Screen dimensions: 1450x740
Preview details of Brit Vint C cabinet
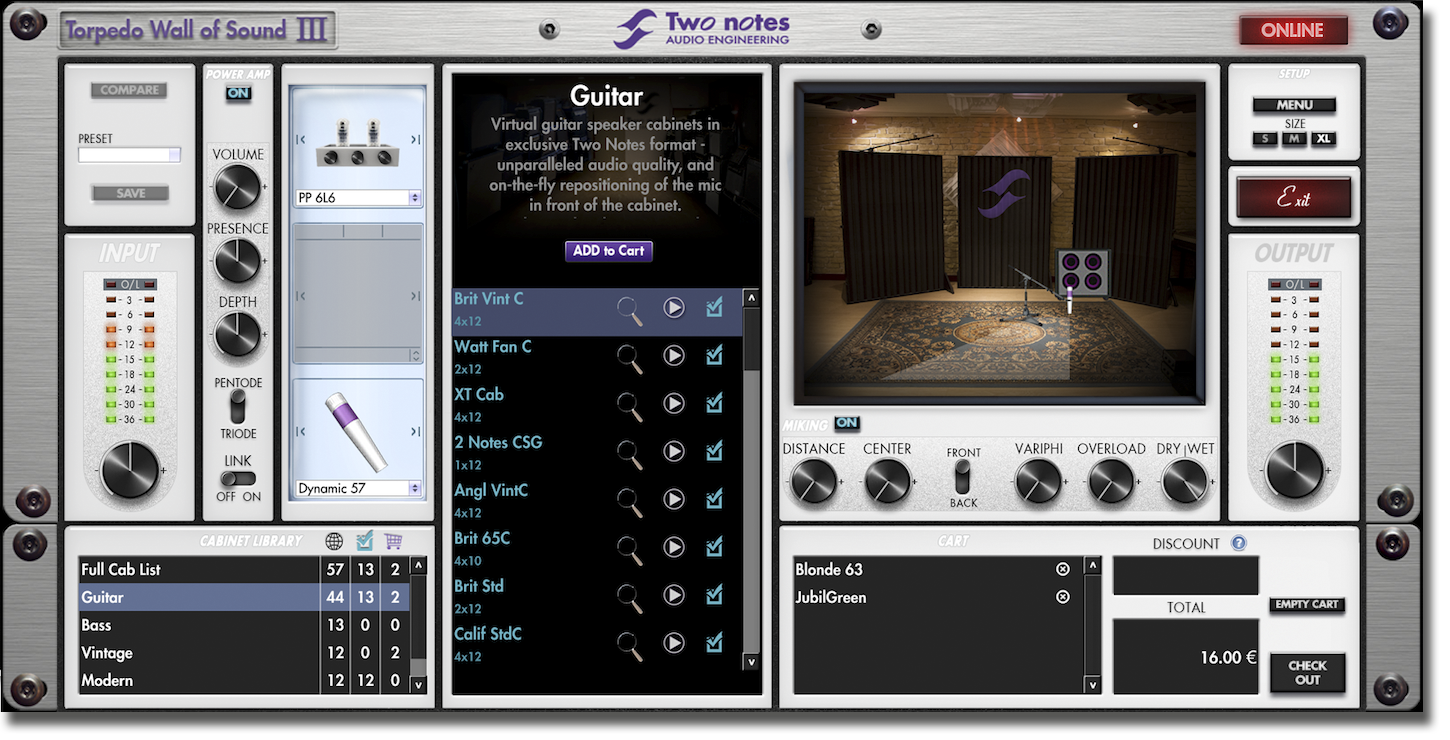click(x=630, y=311)
